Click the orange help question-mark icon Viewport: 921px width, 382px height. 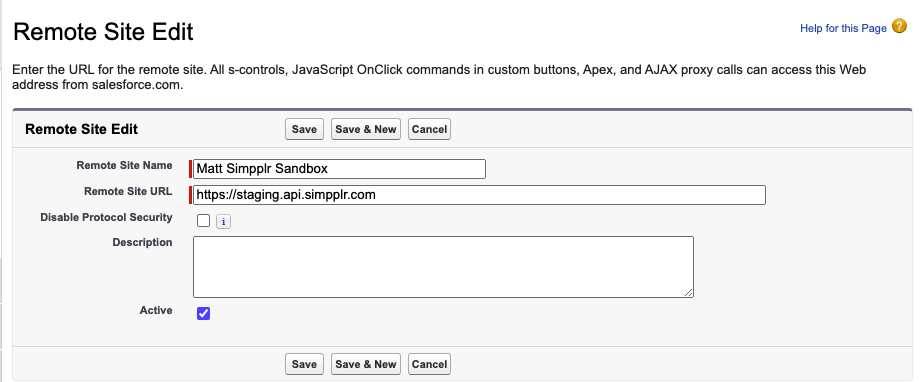click(899, 26)
